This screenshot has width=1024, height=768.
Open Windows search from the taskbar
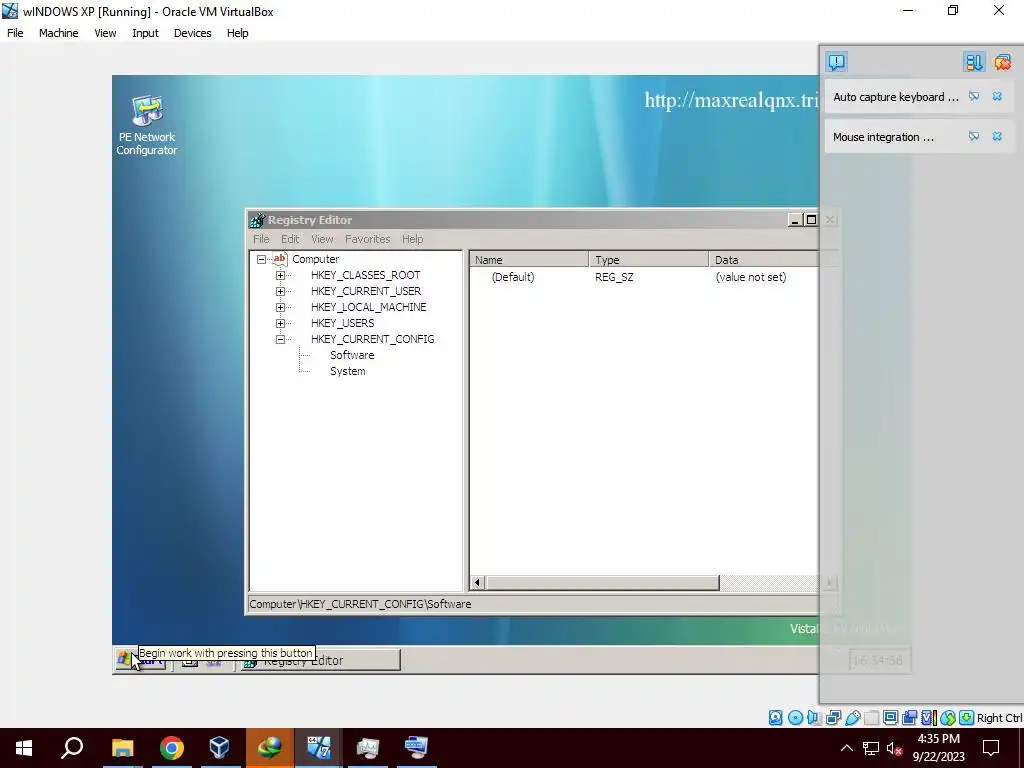click(x=72, y=748)
